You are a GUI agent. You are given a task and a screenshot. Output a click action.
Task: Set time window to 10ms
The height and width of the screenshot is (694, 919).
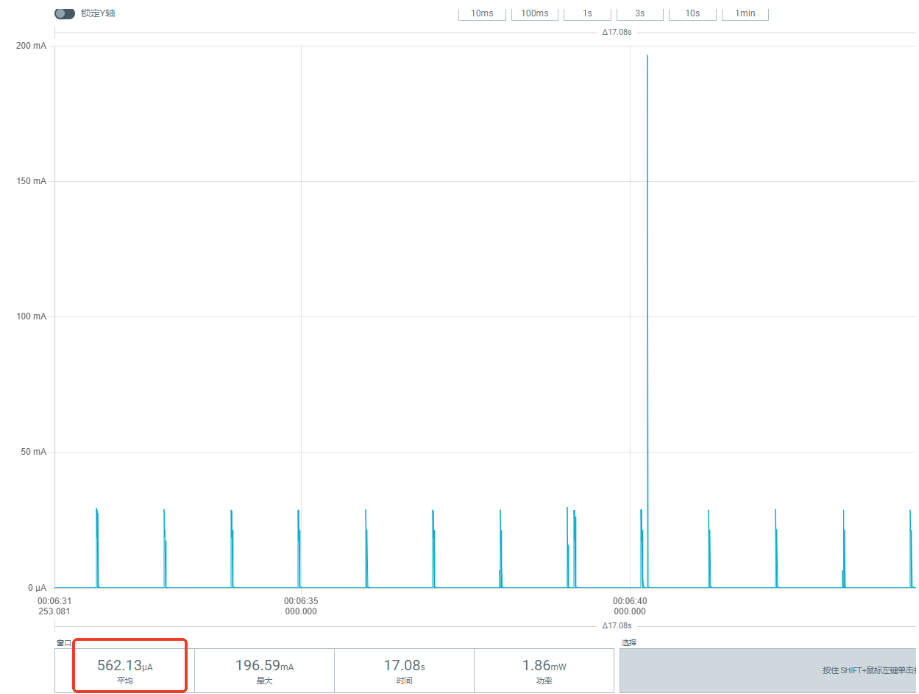point(482,13)
